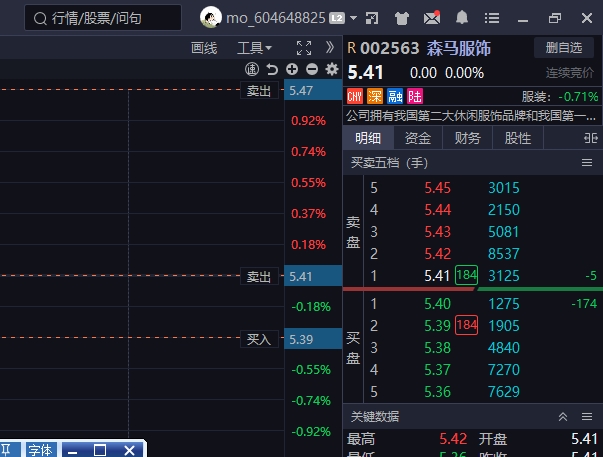Click the 5.47 price marker on axis
The height and width of the screenshot is (457, 603).
(313, 90)
